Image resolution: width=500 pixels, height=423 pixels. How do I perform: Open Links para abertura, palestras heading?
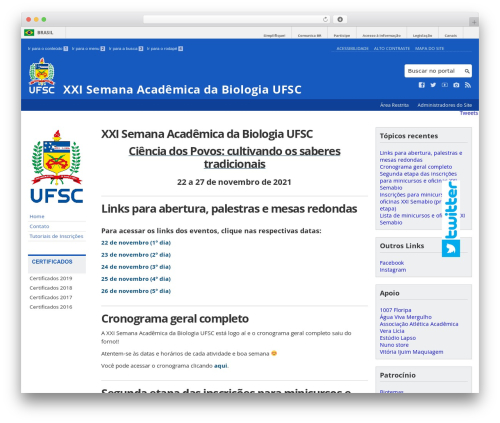coord(229,209)
